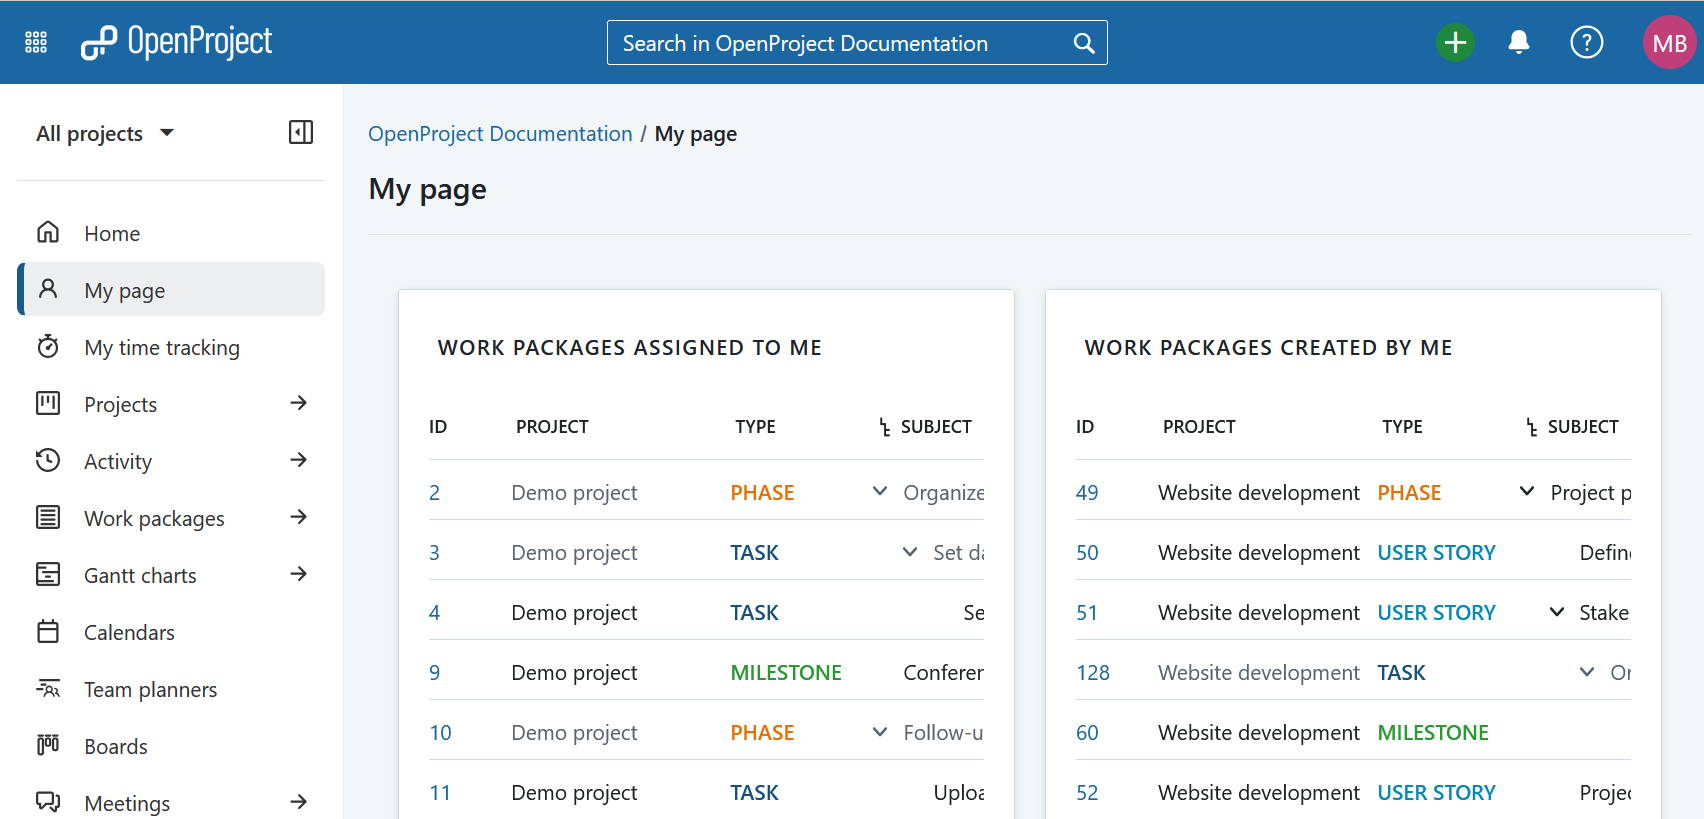Click TASK type in row 11
Image resolution: width=1704 pixels, height=819 pixels.
(x=754, y=792)
